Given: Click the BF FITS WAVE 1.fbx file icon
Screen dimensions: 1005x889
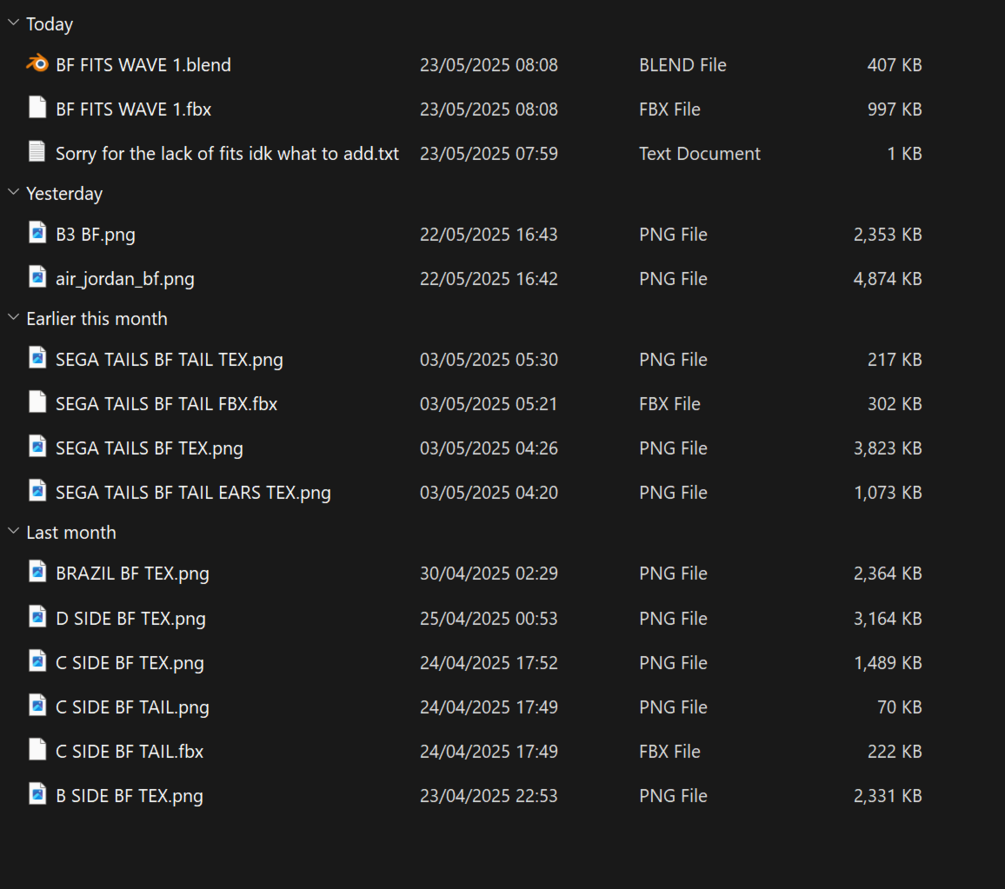Looking at the screenshot, I should (37, 108).
